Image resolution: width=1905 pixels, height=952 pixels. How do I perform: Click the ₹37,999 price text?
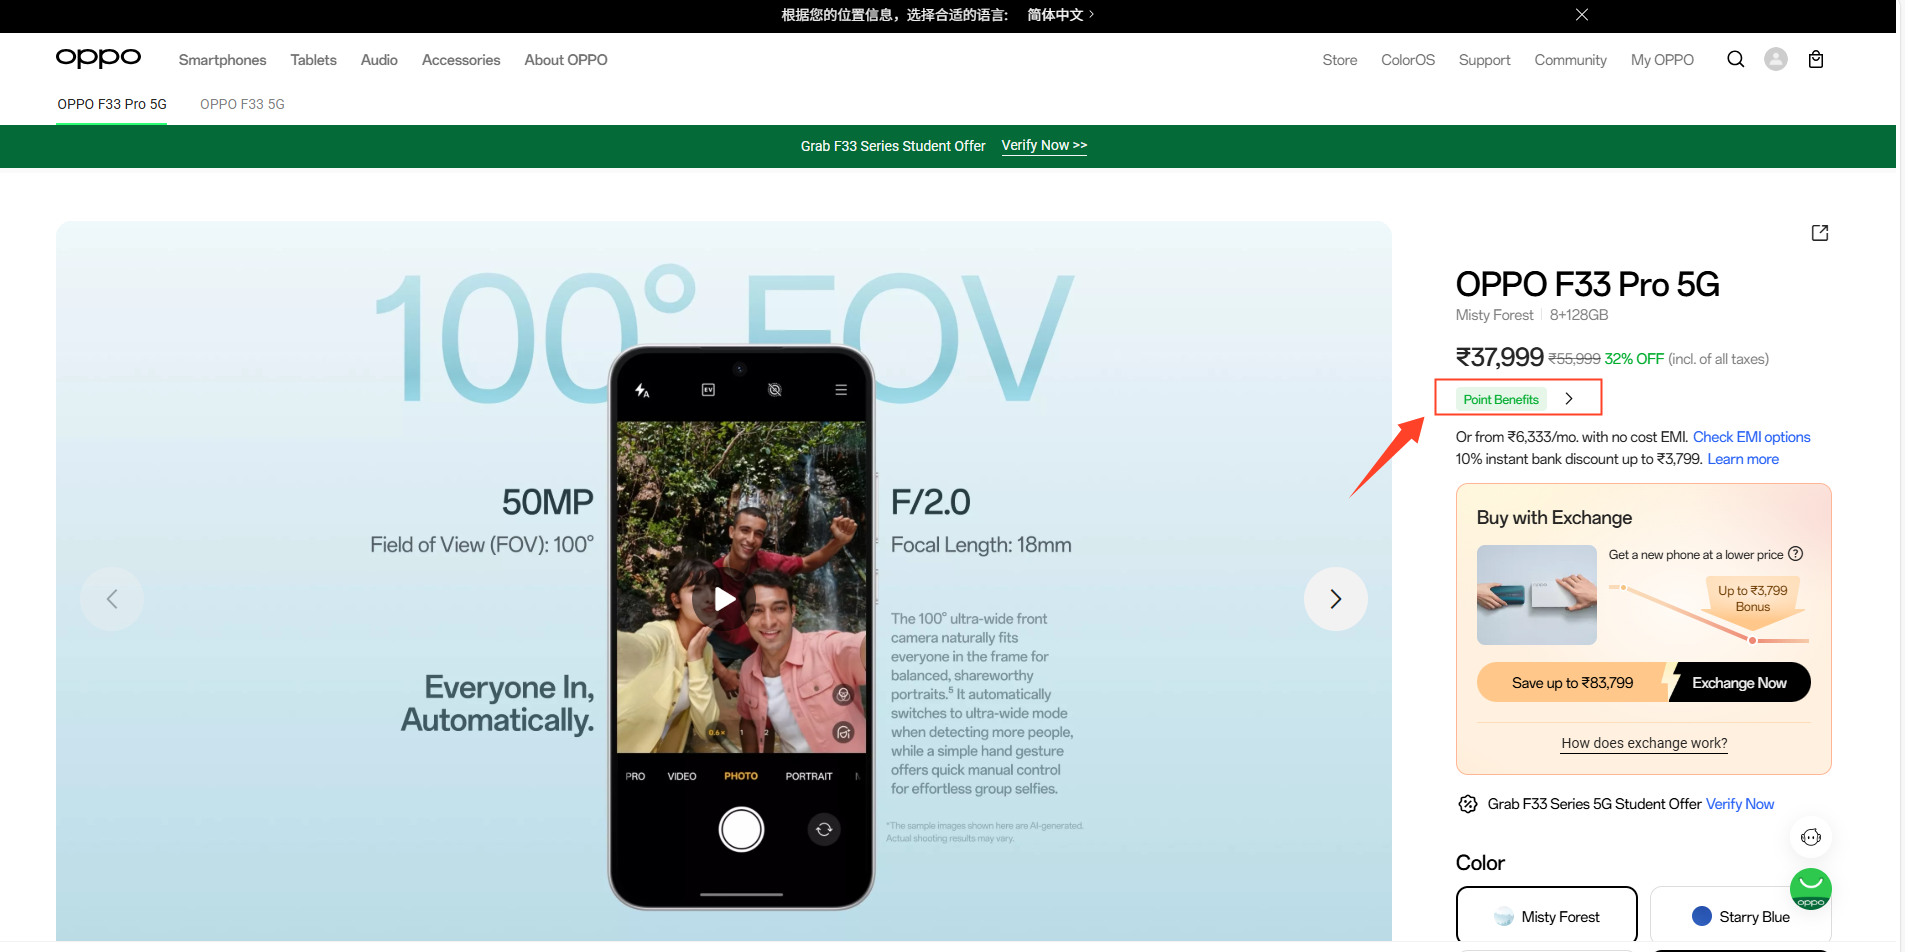click(1500, 357)
